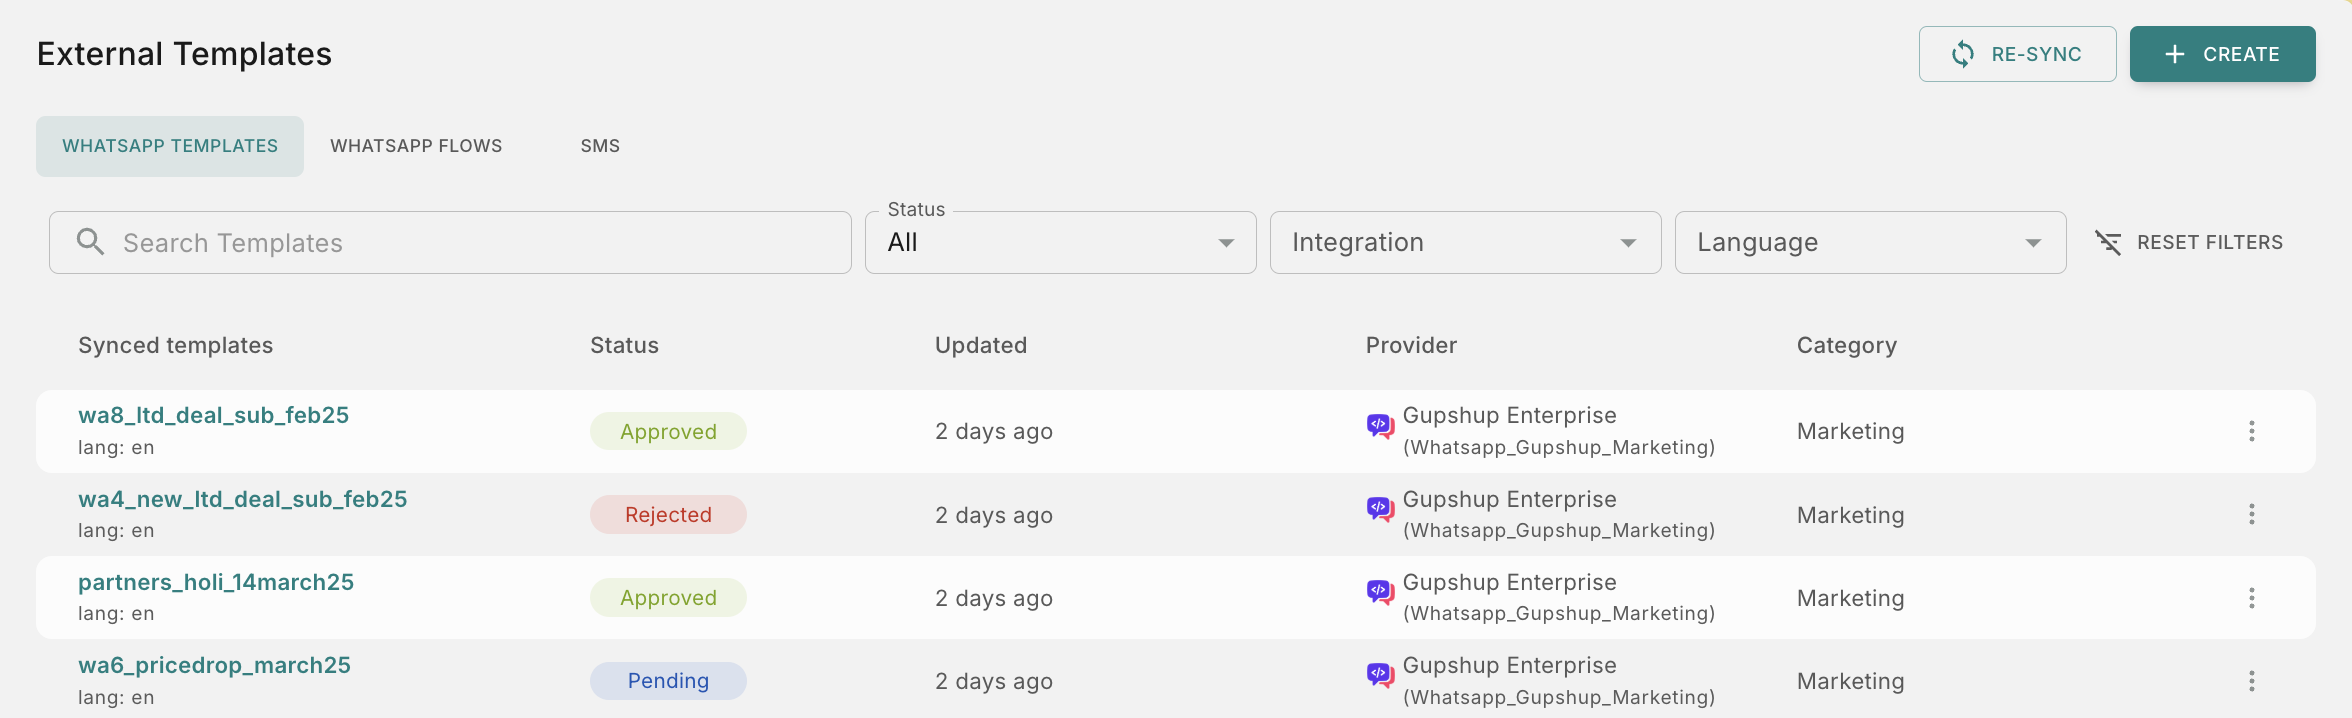Switch to the WhatsApp Flows tab
Screen dimensions: 2352x718
[x=416, y=146]
